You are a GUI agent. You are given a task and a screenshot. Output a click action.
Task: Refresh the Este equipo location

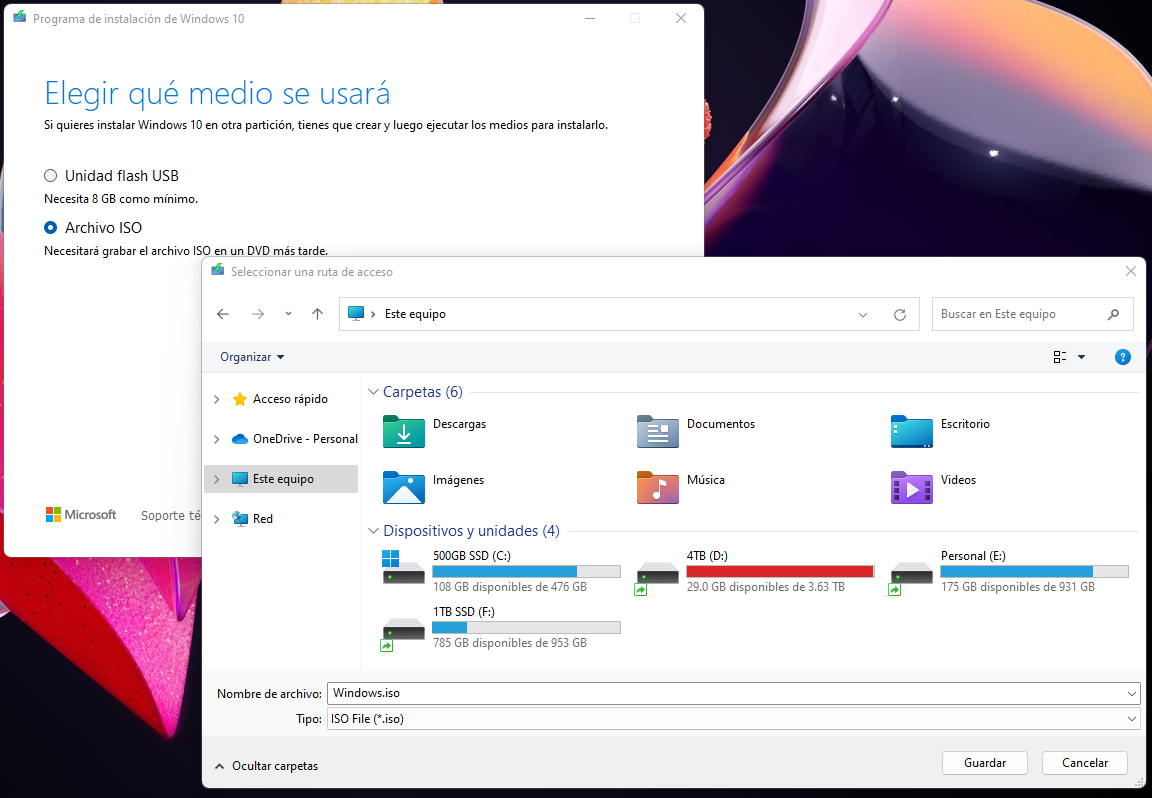point(899,314)
